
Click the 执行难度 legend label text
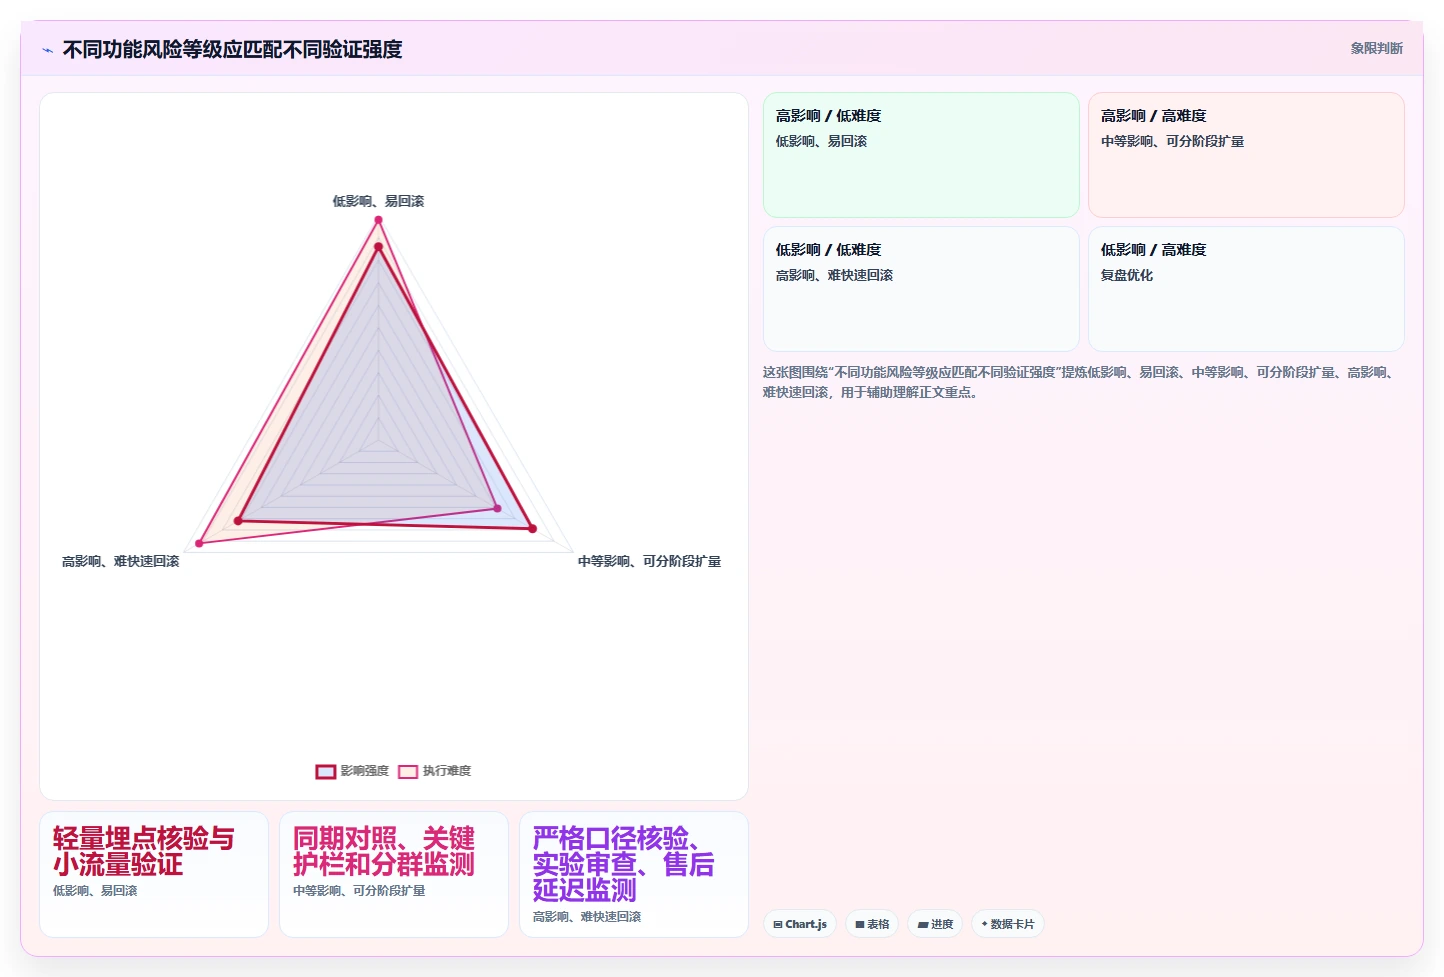[447, 771]
